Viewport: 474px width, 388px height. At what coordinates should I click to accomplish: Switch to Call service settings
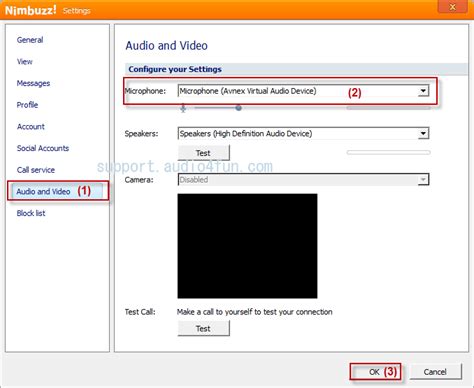click(36, 170)
